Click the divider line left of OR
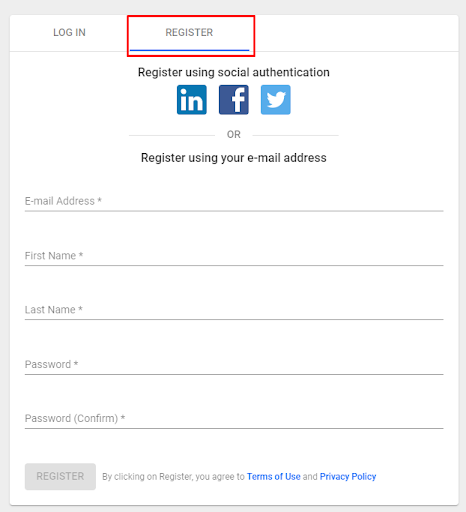The width and height of the screenshot is (466, 512). (x=172, y=135)
